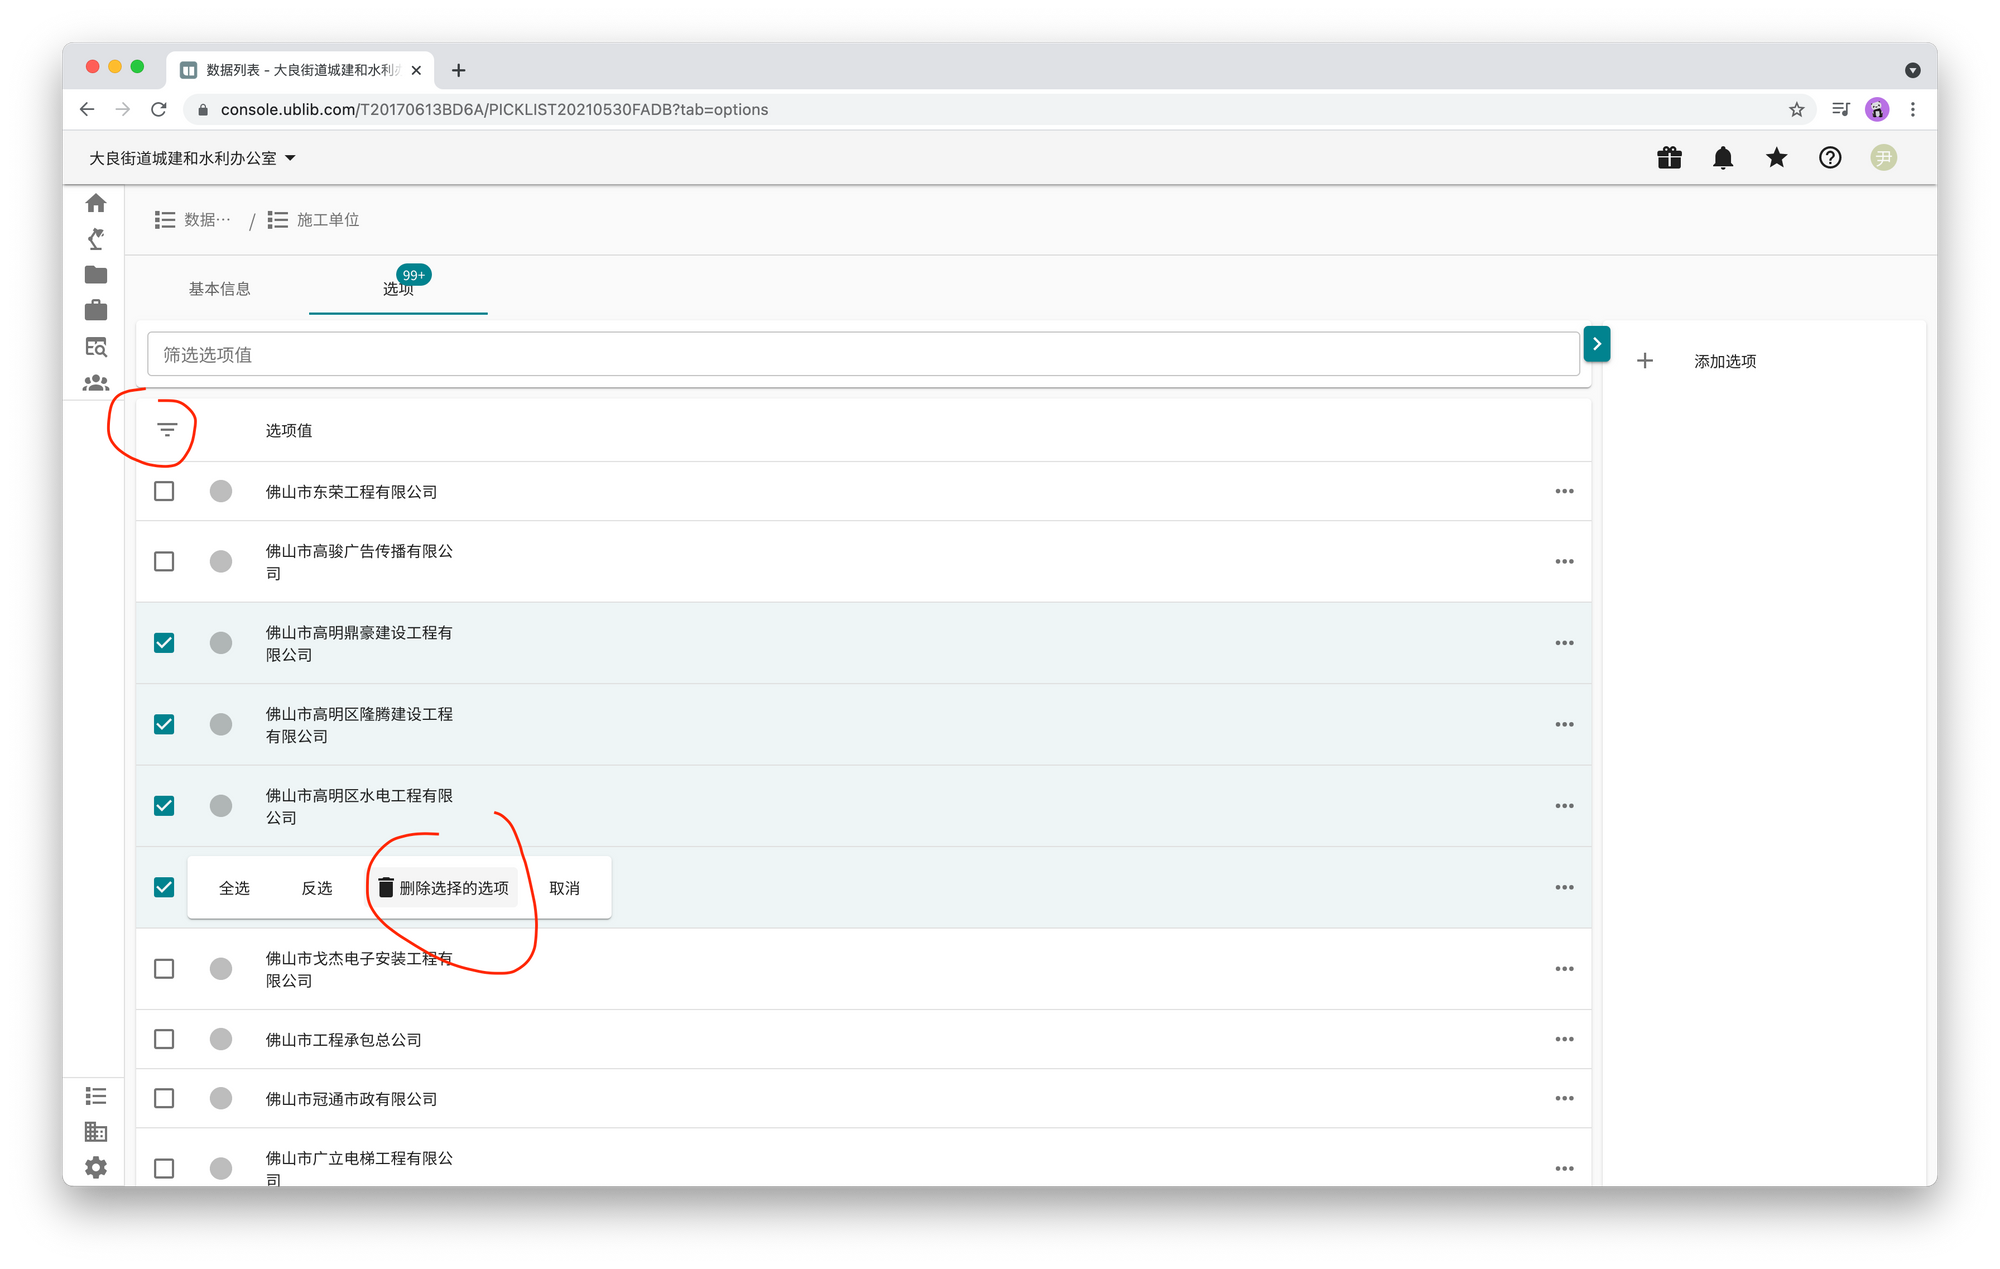Open the briefcase icon in sidebar
This screenshot has width=2000, height=1269.
[x=96, y=311]
